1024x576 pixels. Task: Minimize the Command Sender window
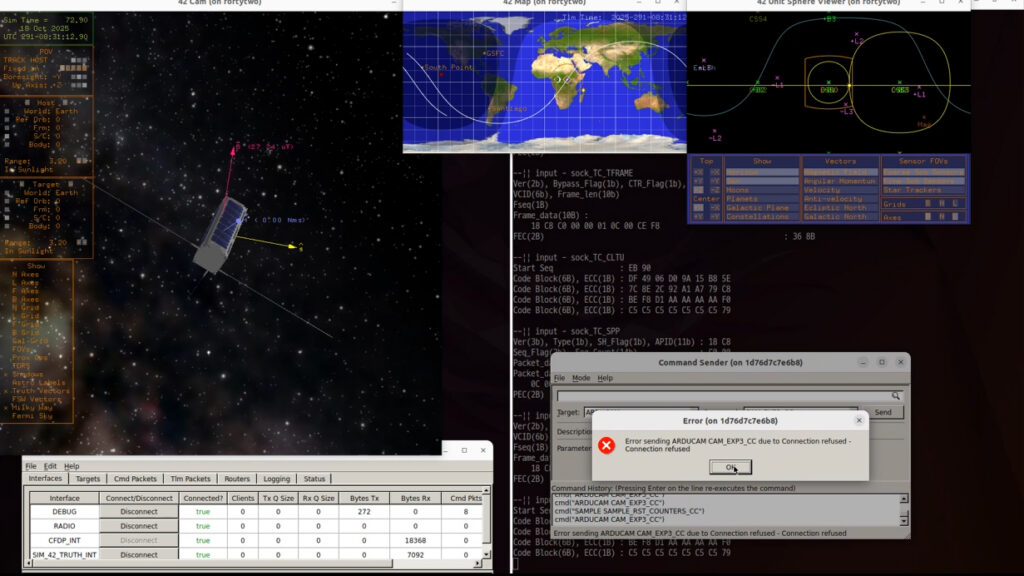[863, 362]
